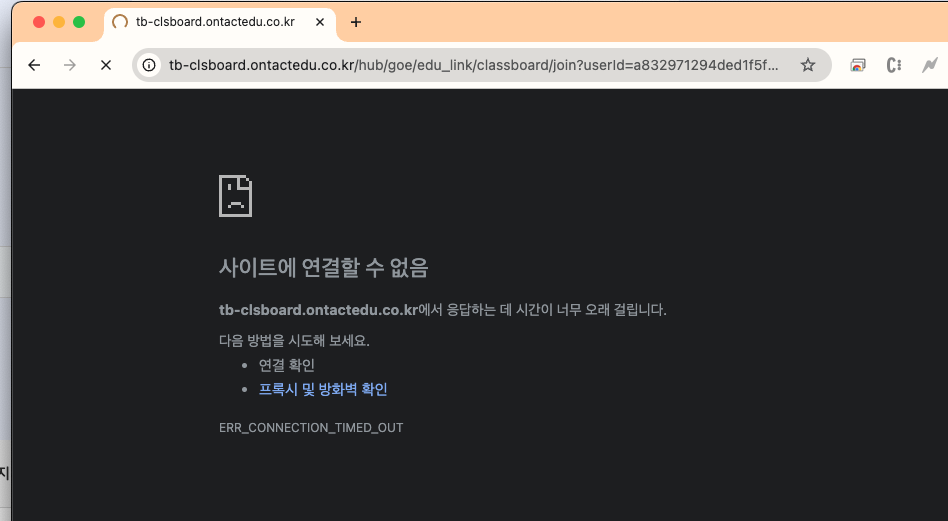Close the window with red button
Image resolution: width=948 pixels, height=521 pixels.
[39, 22]
